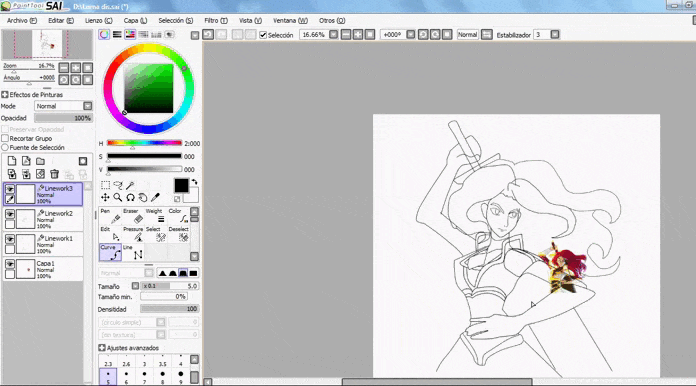This screenshot has height=386, width=696.
Task: Open the Capa menu
Action: [135, 20]
